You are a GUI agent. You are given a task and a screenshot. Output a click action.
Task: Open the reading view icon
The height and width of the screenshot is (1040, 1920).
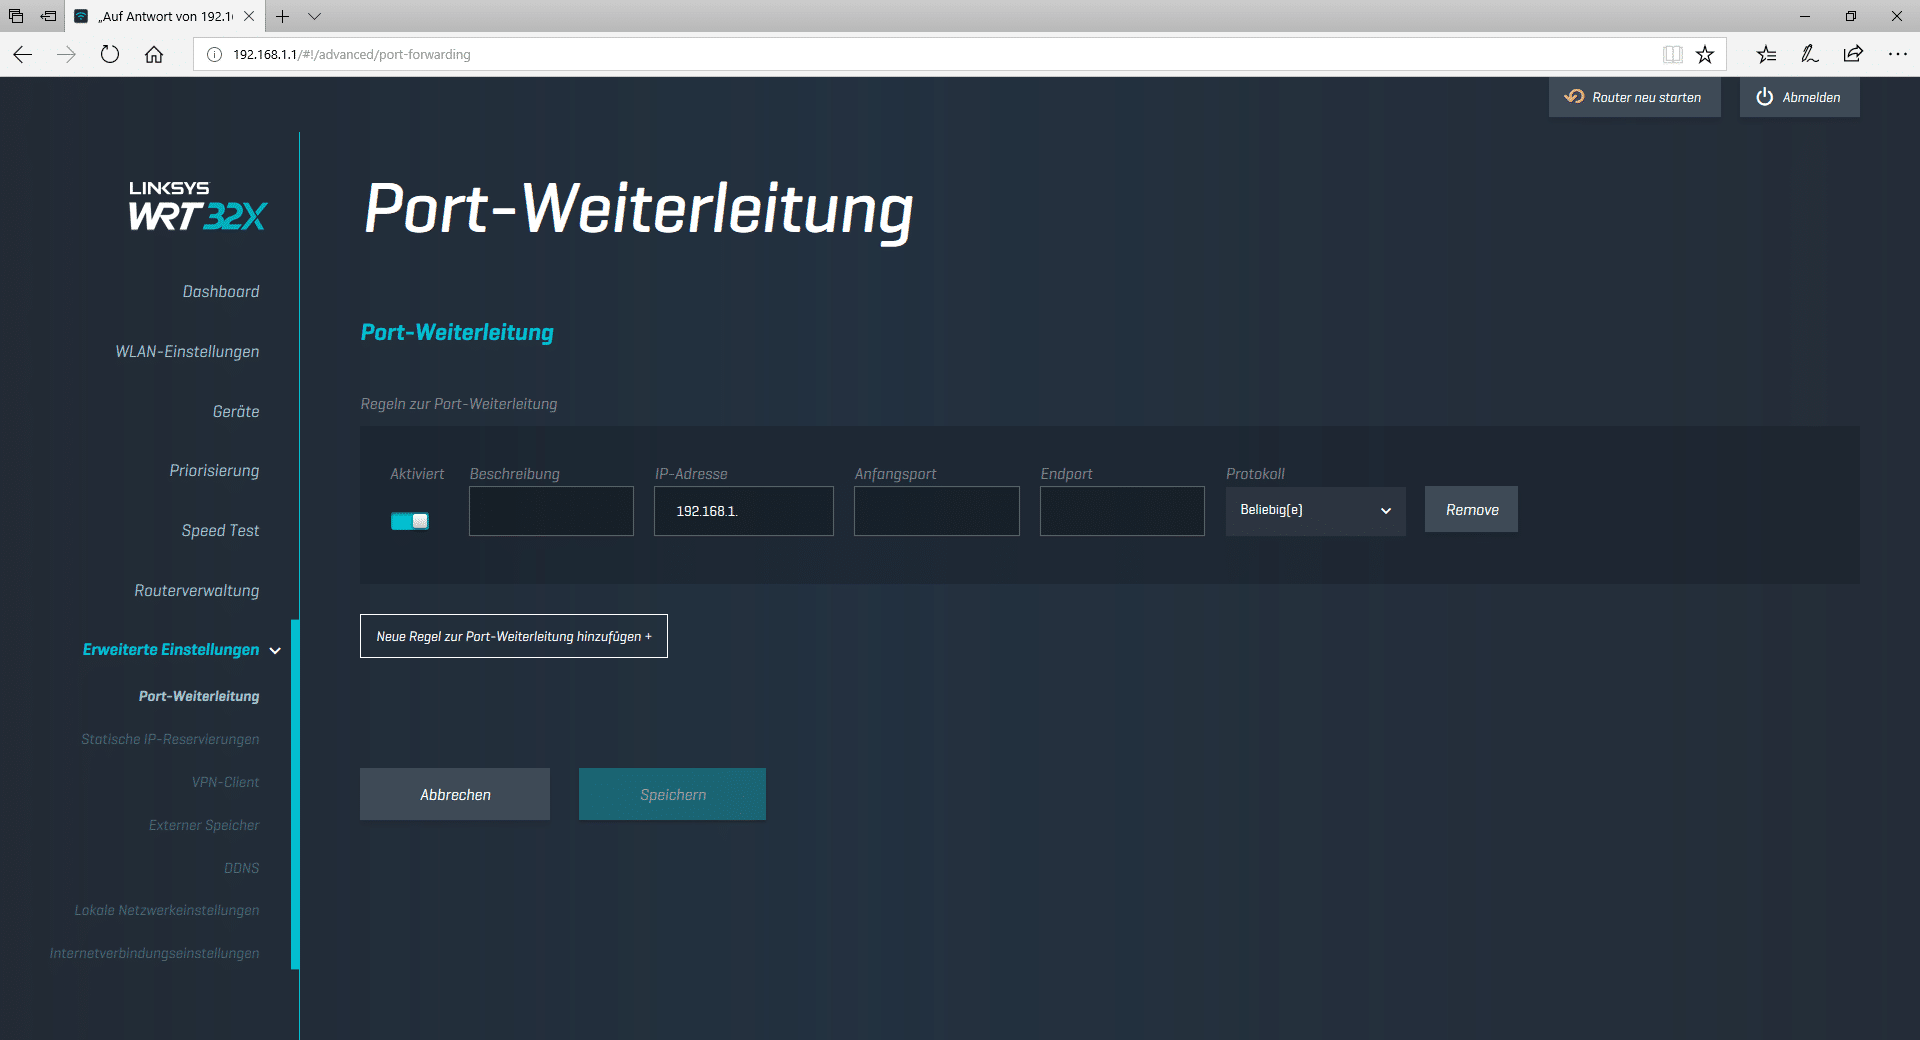[1673, 54]
